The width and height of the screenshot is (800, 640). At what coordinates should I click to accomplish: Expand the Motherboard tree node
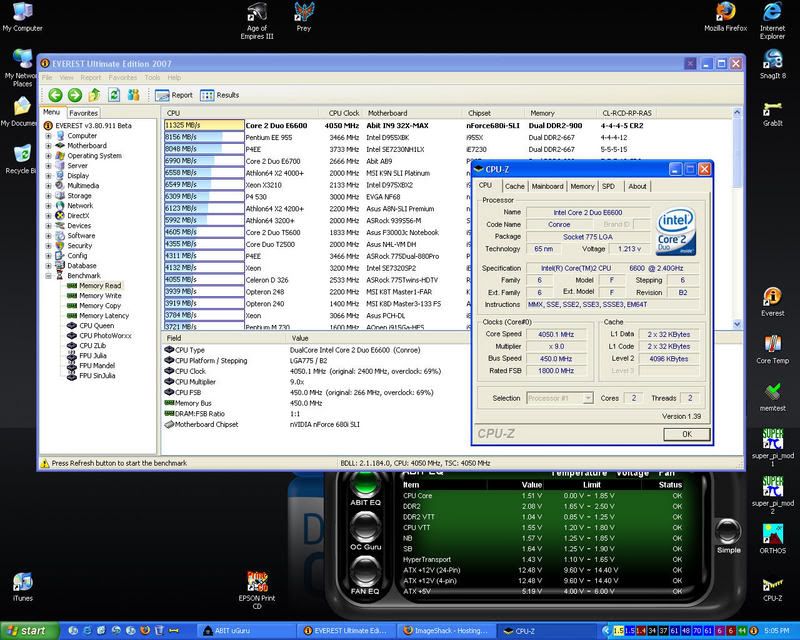click(48, 145)
